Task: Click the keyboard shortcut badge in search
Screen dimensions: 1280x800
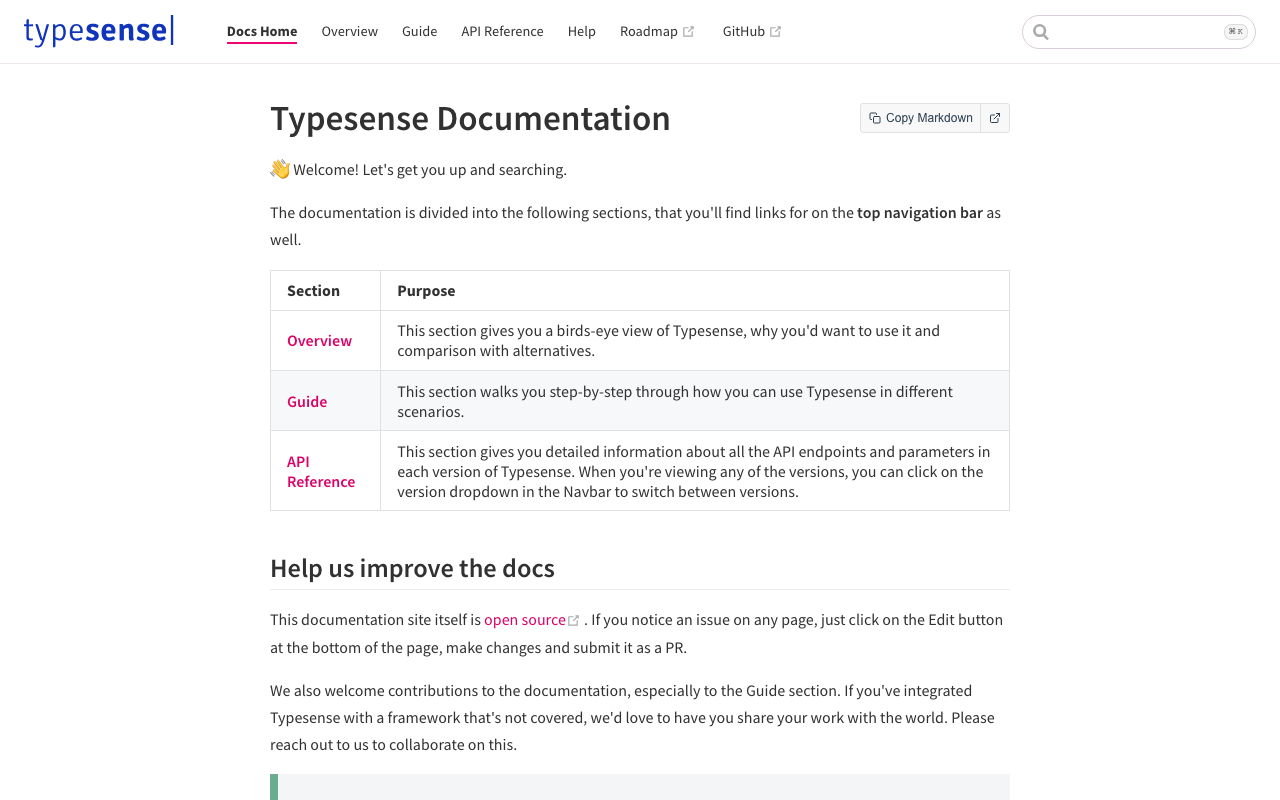Action: (x=1236, y=32)
